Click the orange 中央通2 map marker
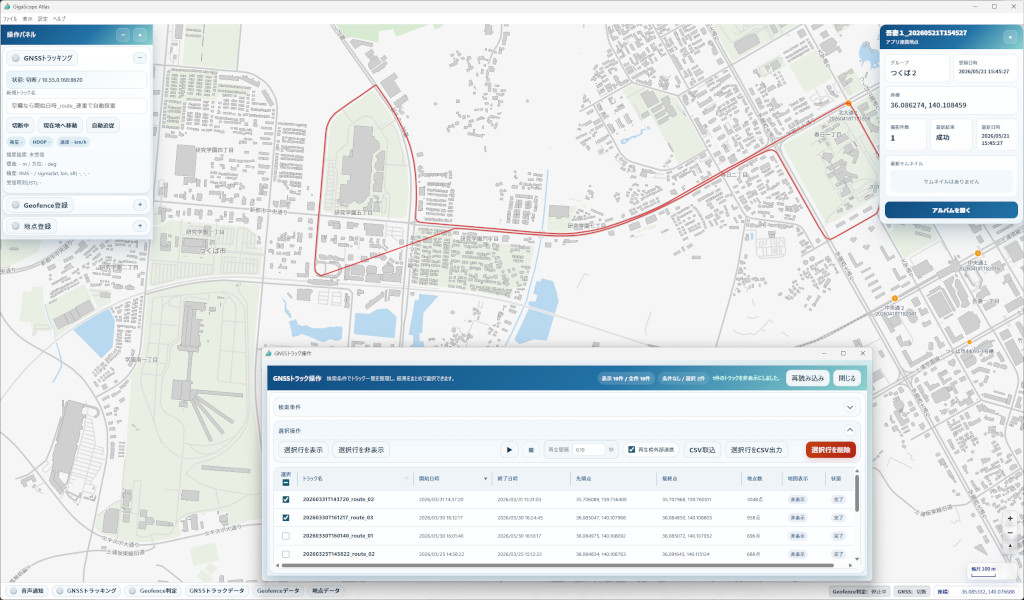 pos(897,300)
